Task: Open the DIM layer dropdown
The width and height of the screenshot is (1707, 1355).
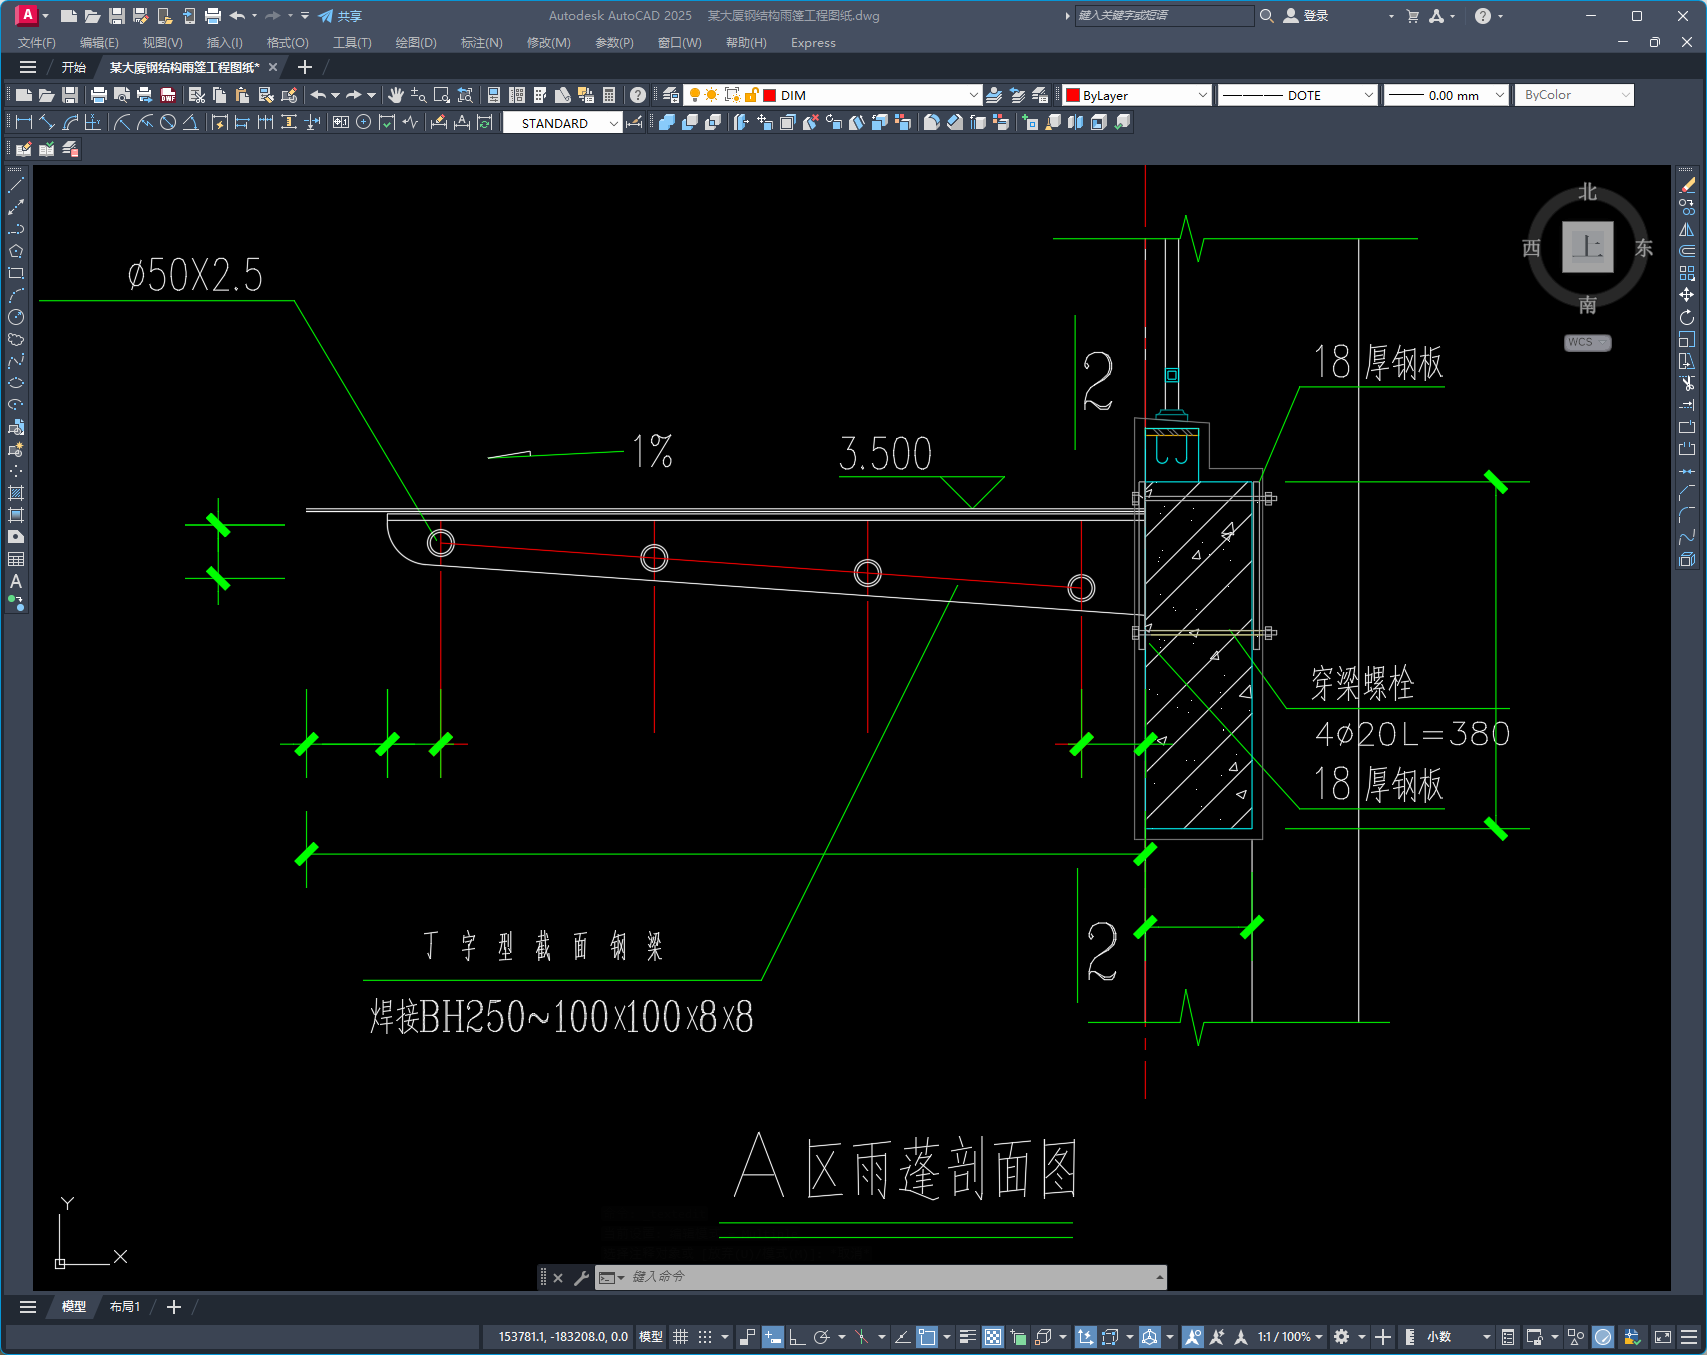Action: pyautogui.click(x=973, y=95)
